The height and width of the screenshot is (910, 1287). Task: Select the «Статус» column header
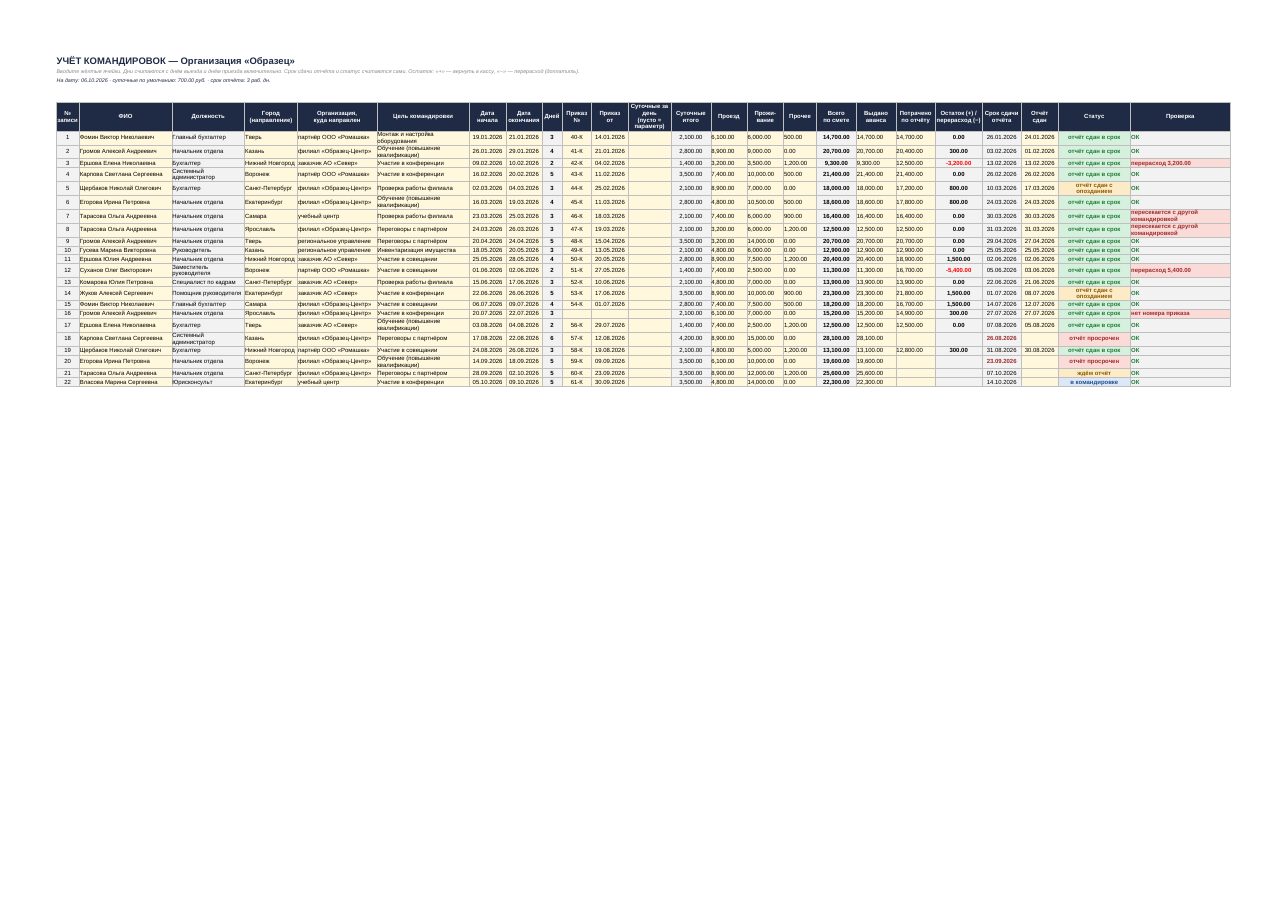click(x=1094, y=117)
